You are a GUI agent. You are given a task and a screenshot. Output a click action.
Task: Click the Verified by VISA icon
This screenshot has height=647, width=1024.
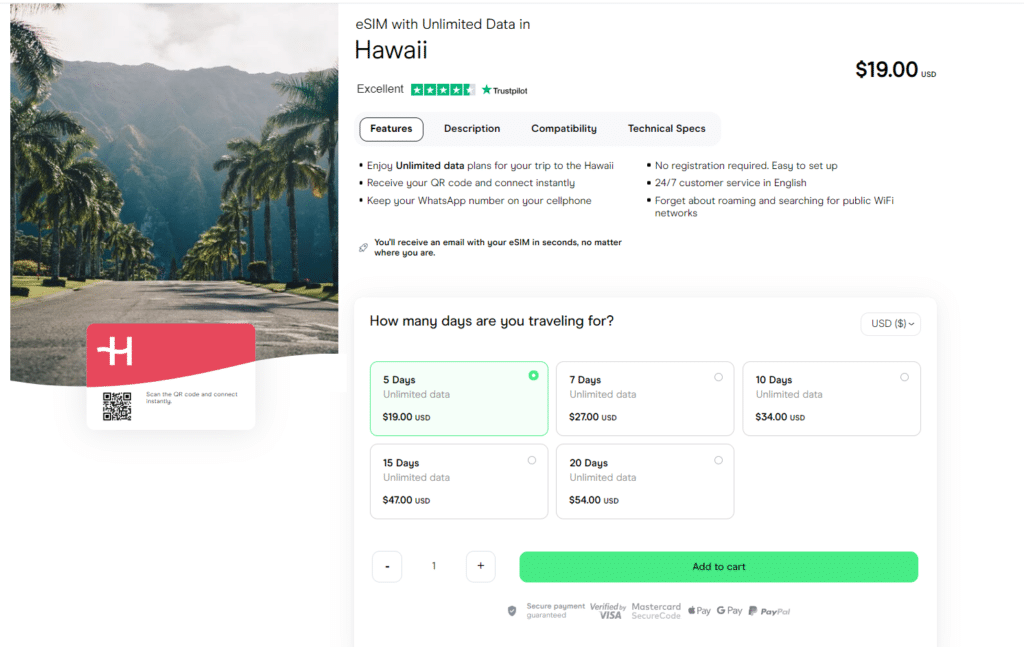[x=609, y=609]
